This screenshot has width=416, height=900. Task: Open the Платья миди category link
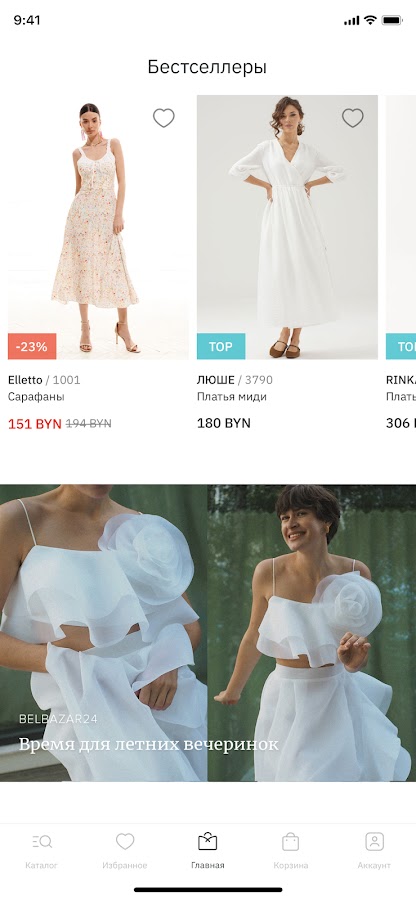pyautogui.click(x=232, y=397)
